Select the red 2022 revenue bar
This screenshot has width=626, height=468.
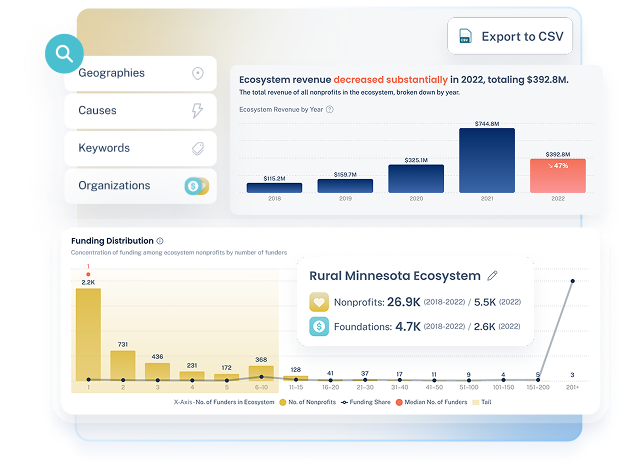coord(557,176)
